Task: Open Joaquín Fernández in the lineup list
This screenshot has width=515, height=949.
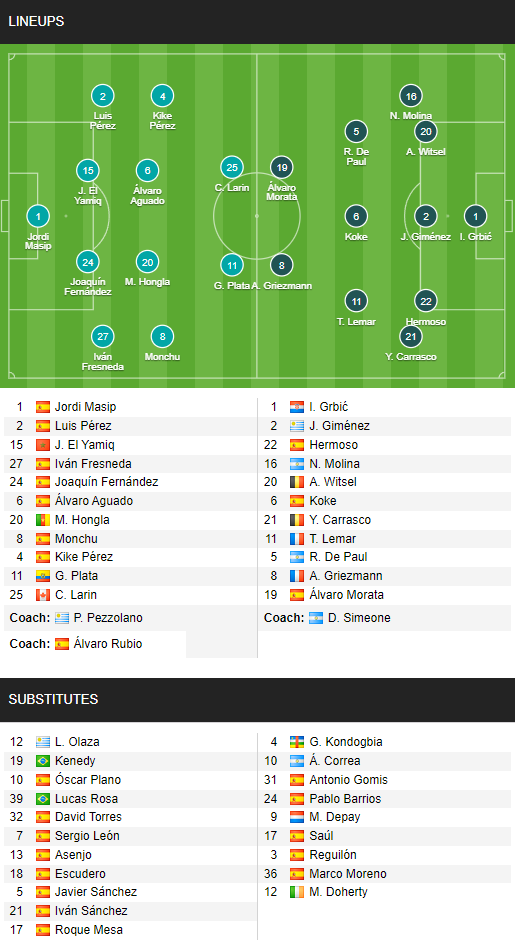Action: (x=107, y=482)
